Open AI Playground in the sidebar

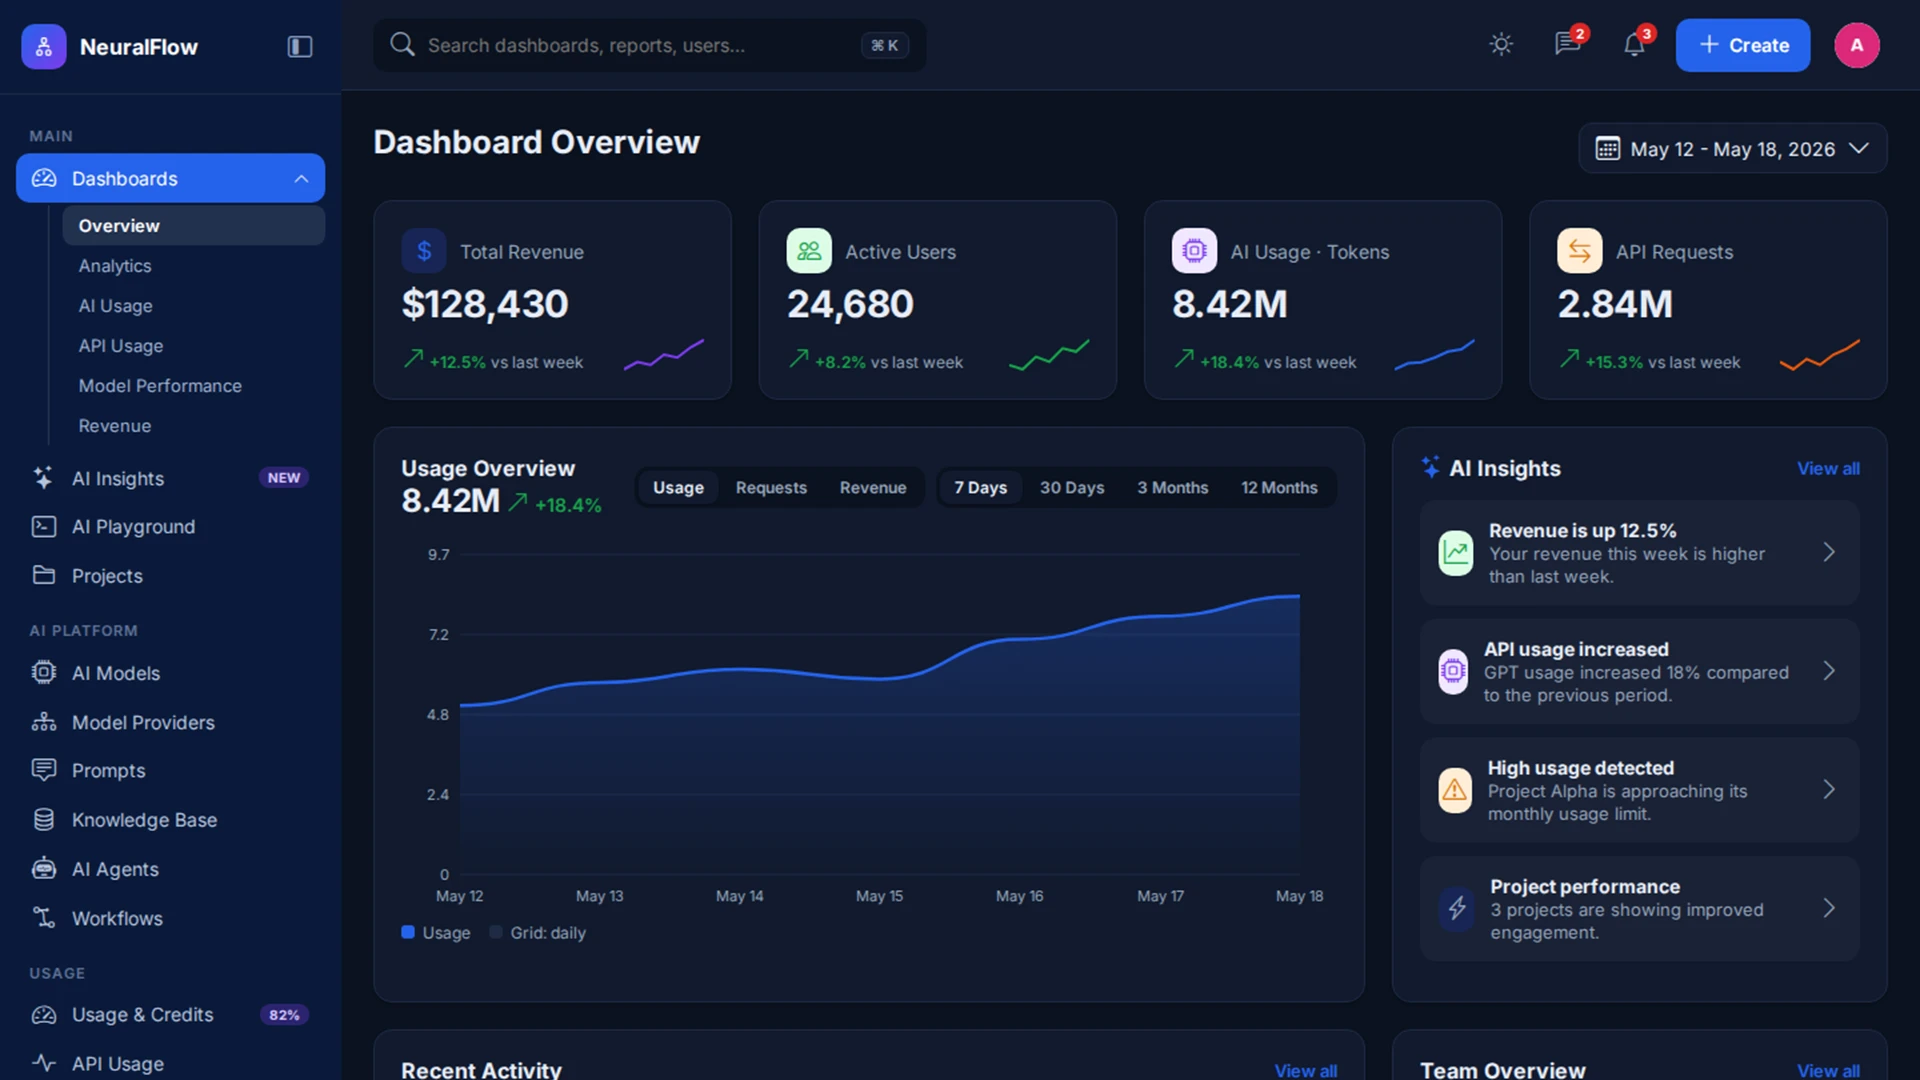click(x=170, y=527)
